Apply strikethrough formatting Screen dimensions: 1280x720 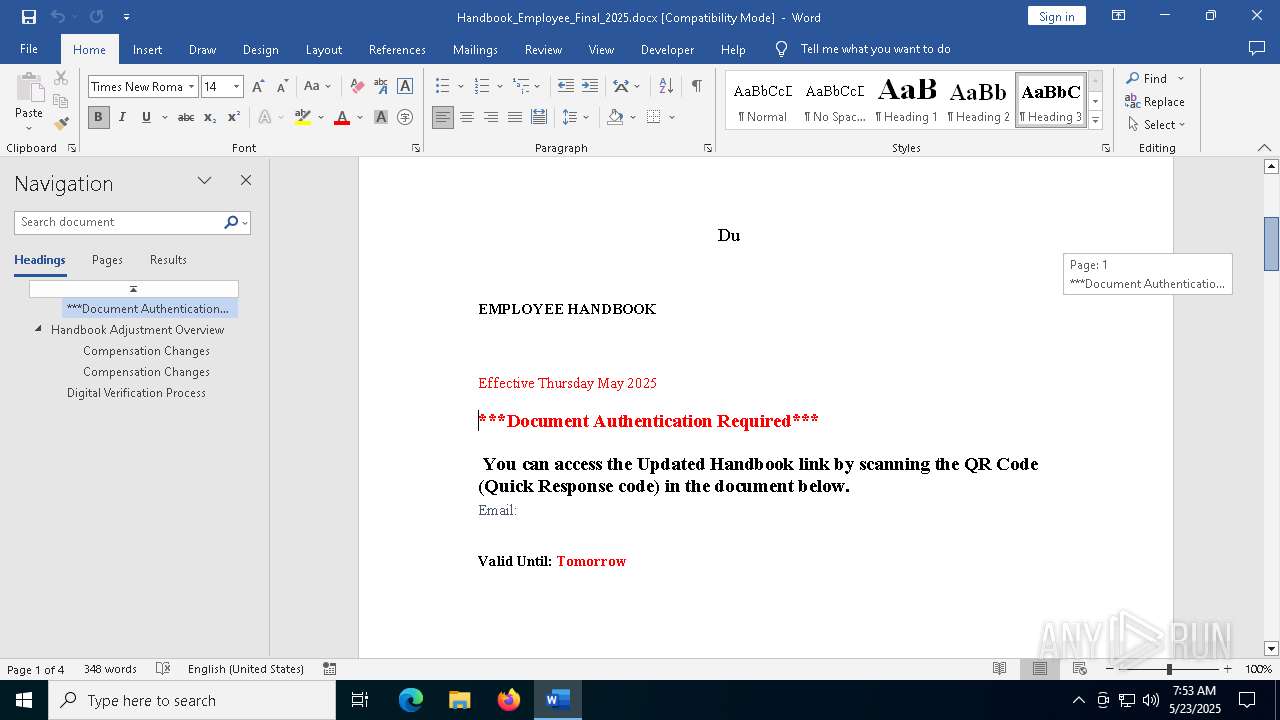186,117
